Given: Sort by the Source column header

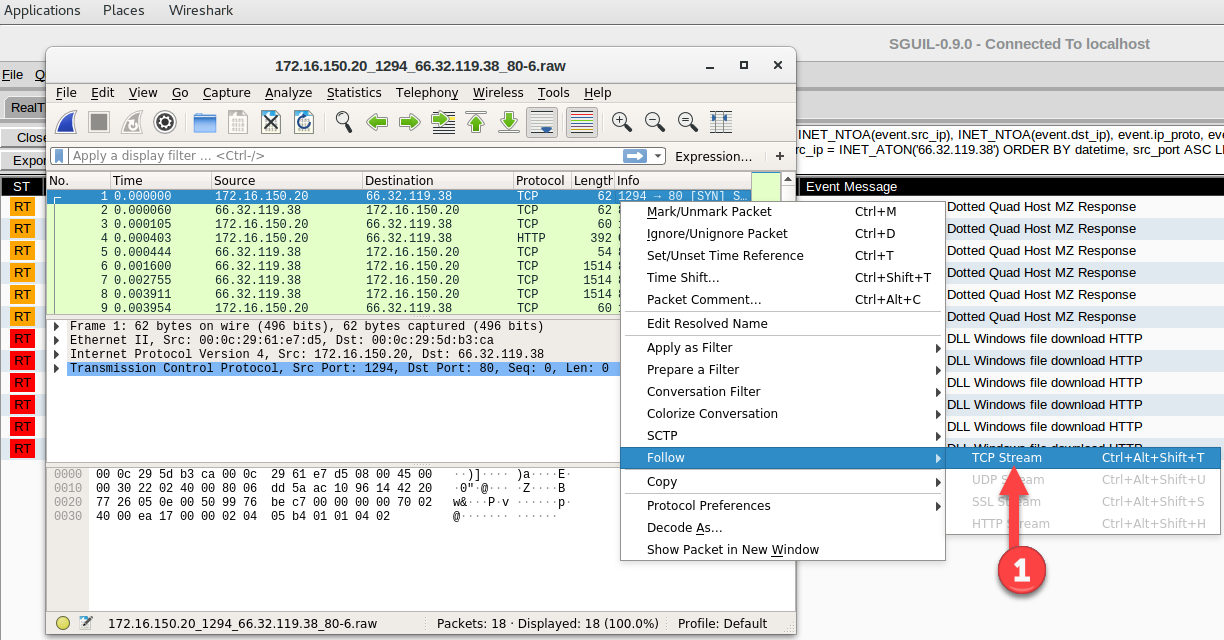Looking at the screenshot, I should [x=286, y=181].
